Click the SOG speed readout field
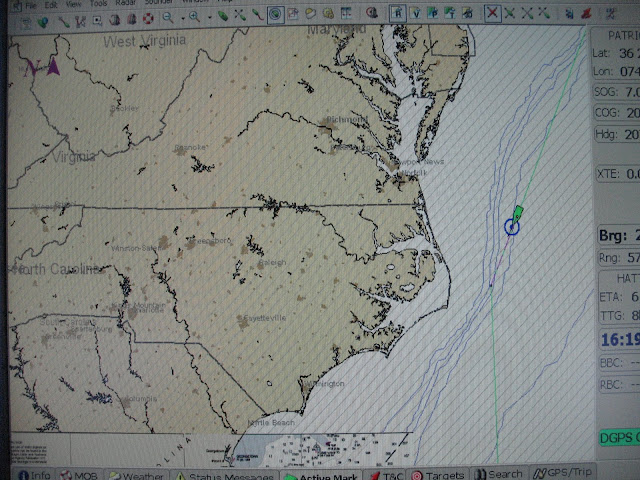The width and height of the screenshot is (640, 480). click(x=617, y=92)
